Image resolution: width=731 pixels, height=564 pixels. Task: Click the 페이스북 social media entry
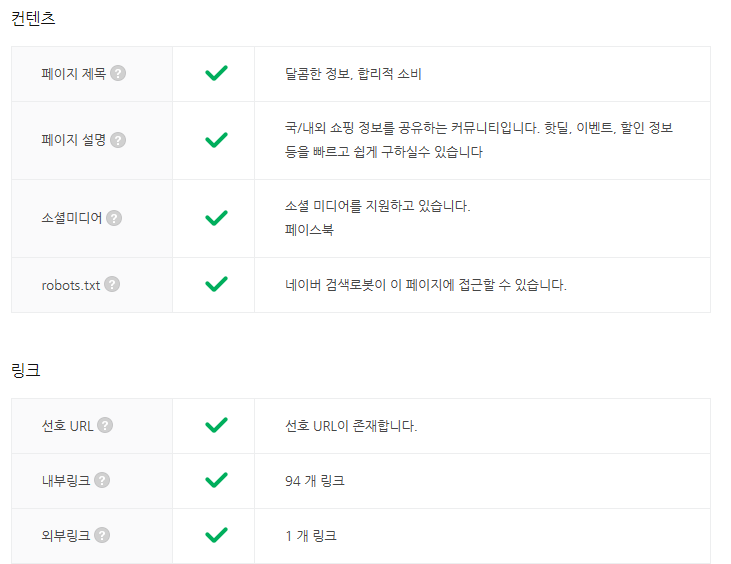tap(309, 230)
